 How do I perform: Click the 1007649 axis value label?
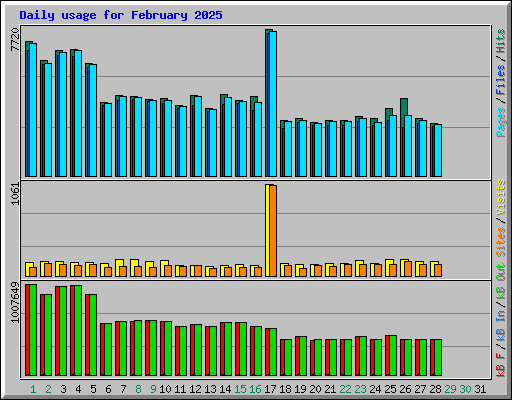click(15, 303)
